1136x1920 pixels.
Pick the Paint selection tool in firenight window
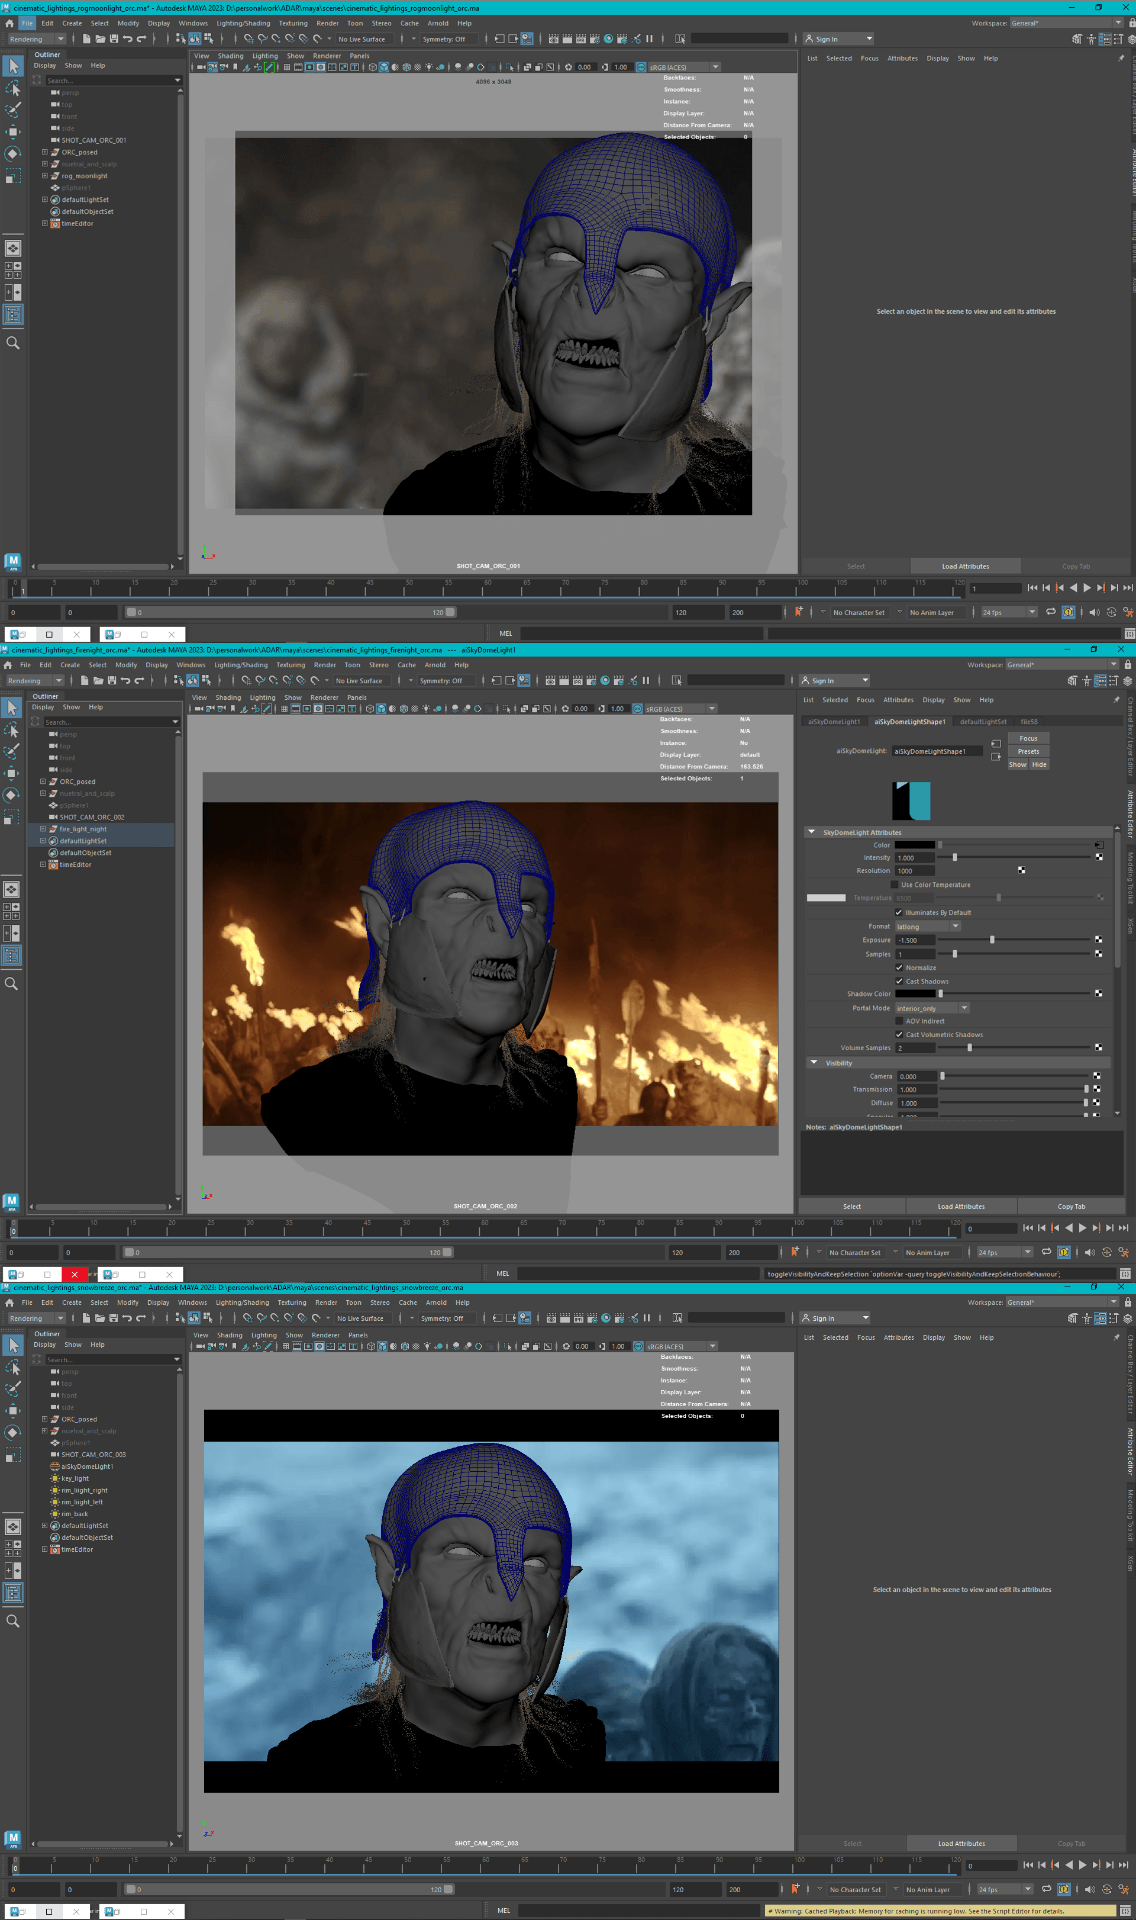(x=13, y=751)
